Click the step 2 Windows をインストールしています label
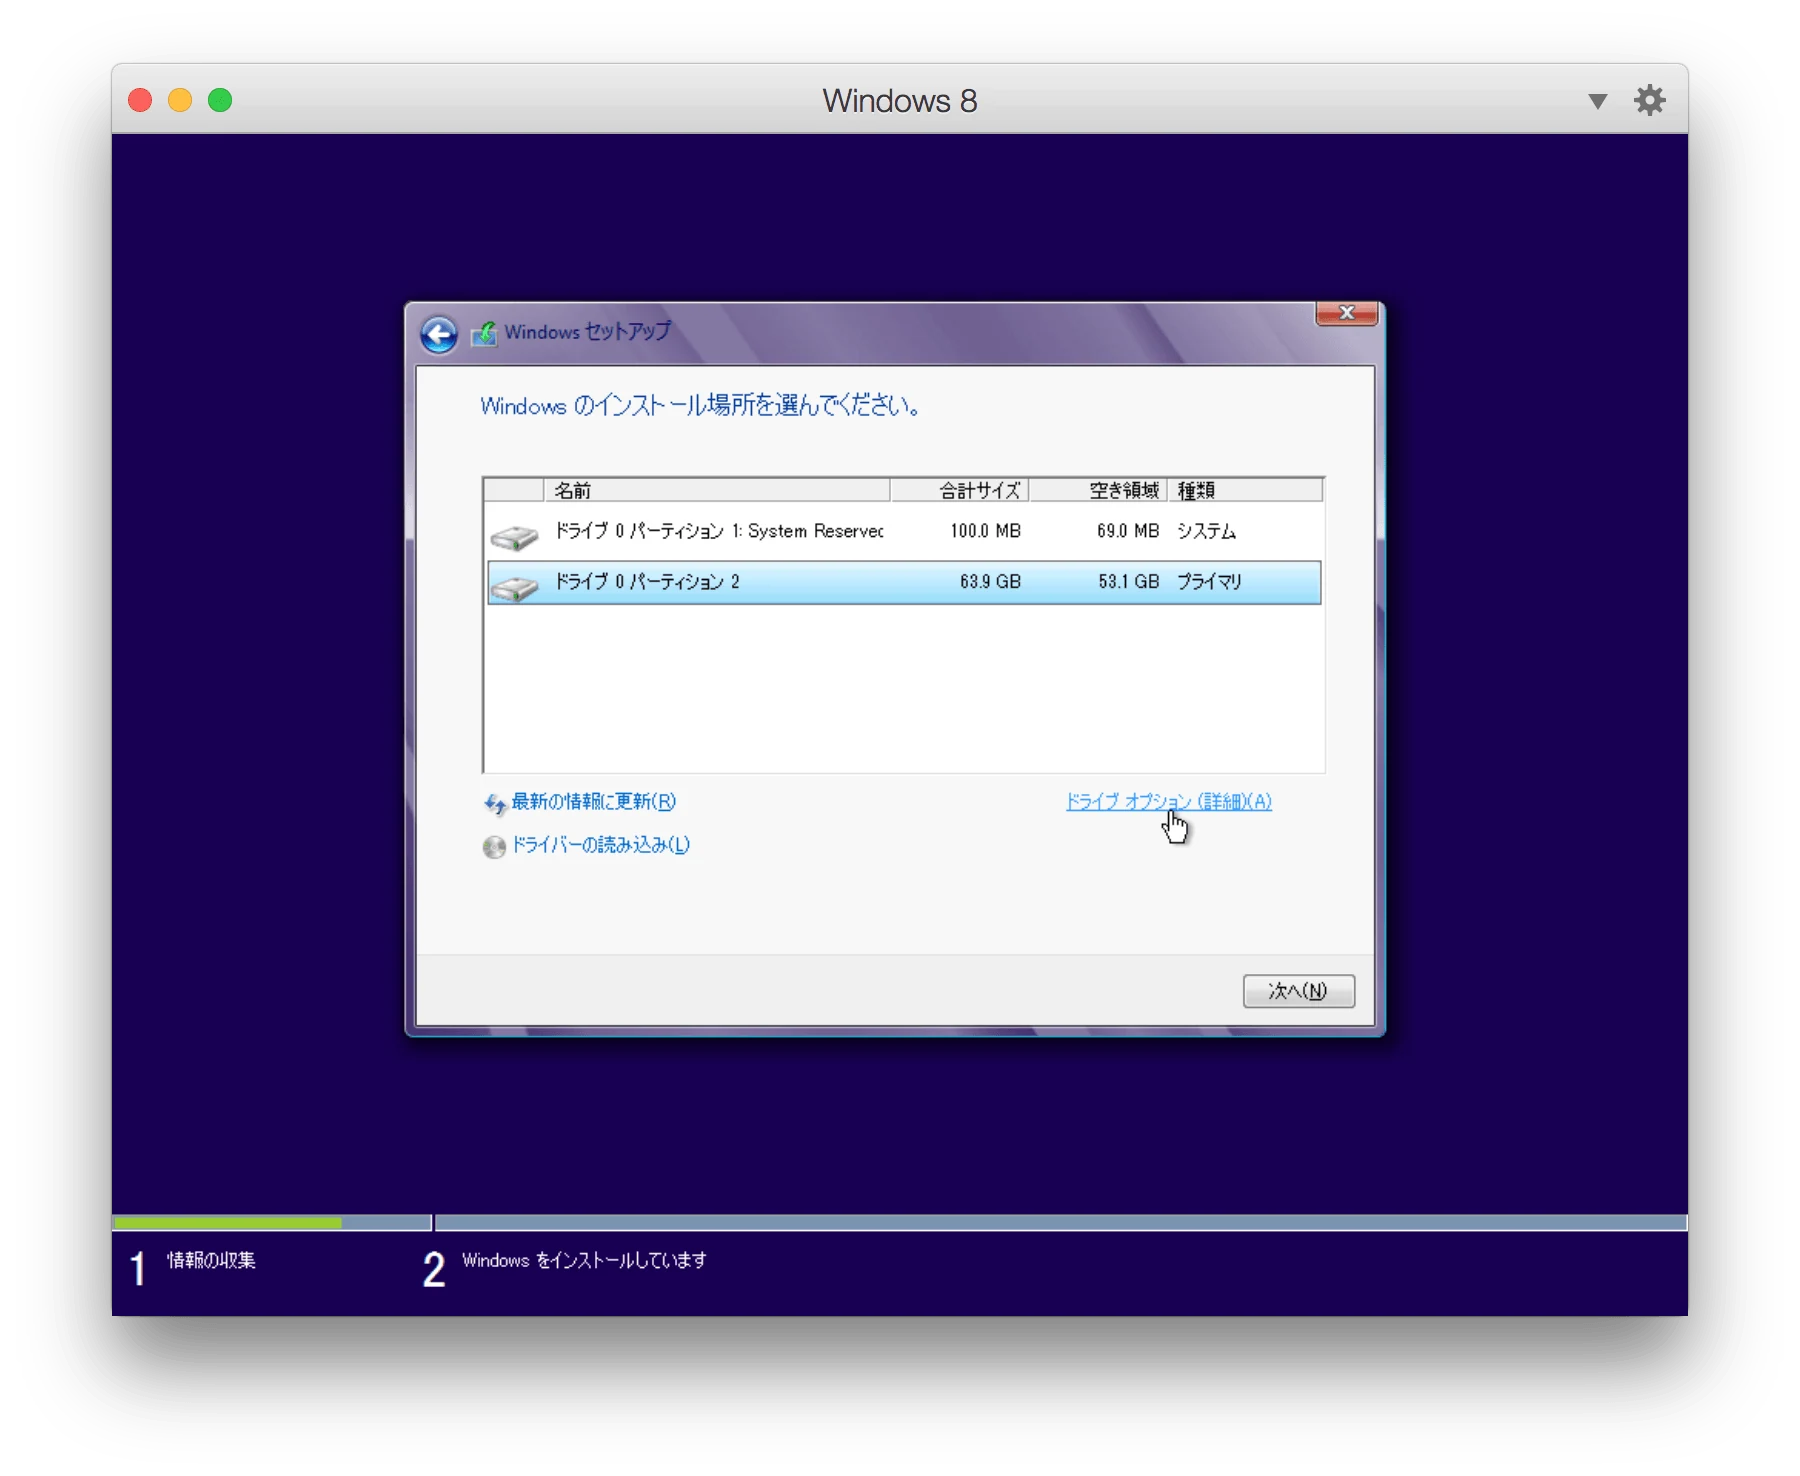The width and height of the screenshot is (1800, 1476). pos(584,1260)
